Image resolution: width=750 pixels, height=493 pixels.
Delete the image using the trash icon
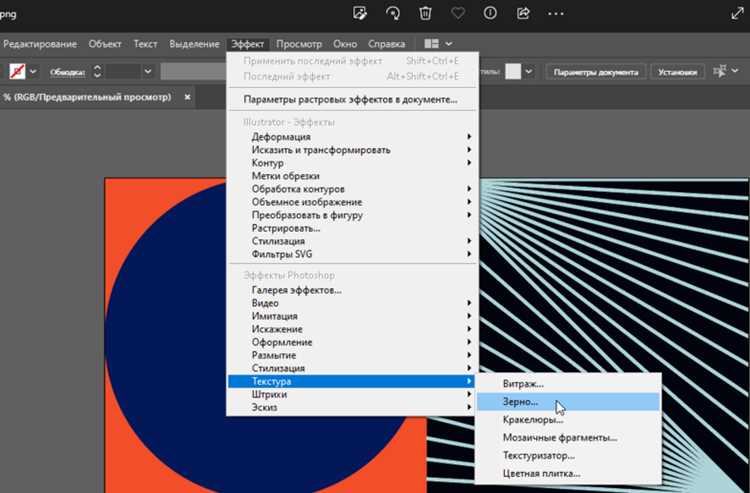click(x=425, y=13)
